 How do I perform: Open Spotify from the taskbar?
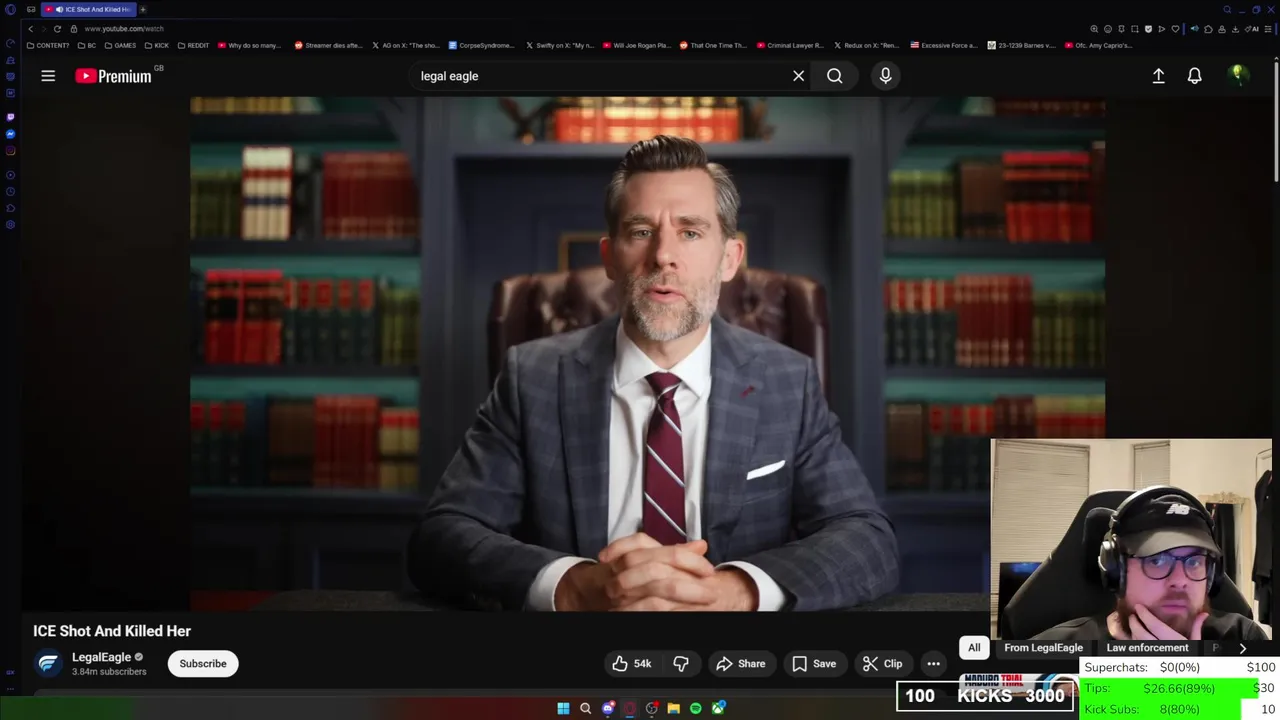pos(696,708)
